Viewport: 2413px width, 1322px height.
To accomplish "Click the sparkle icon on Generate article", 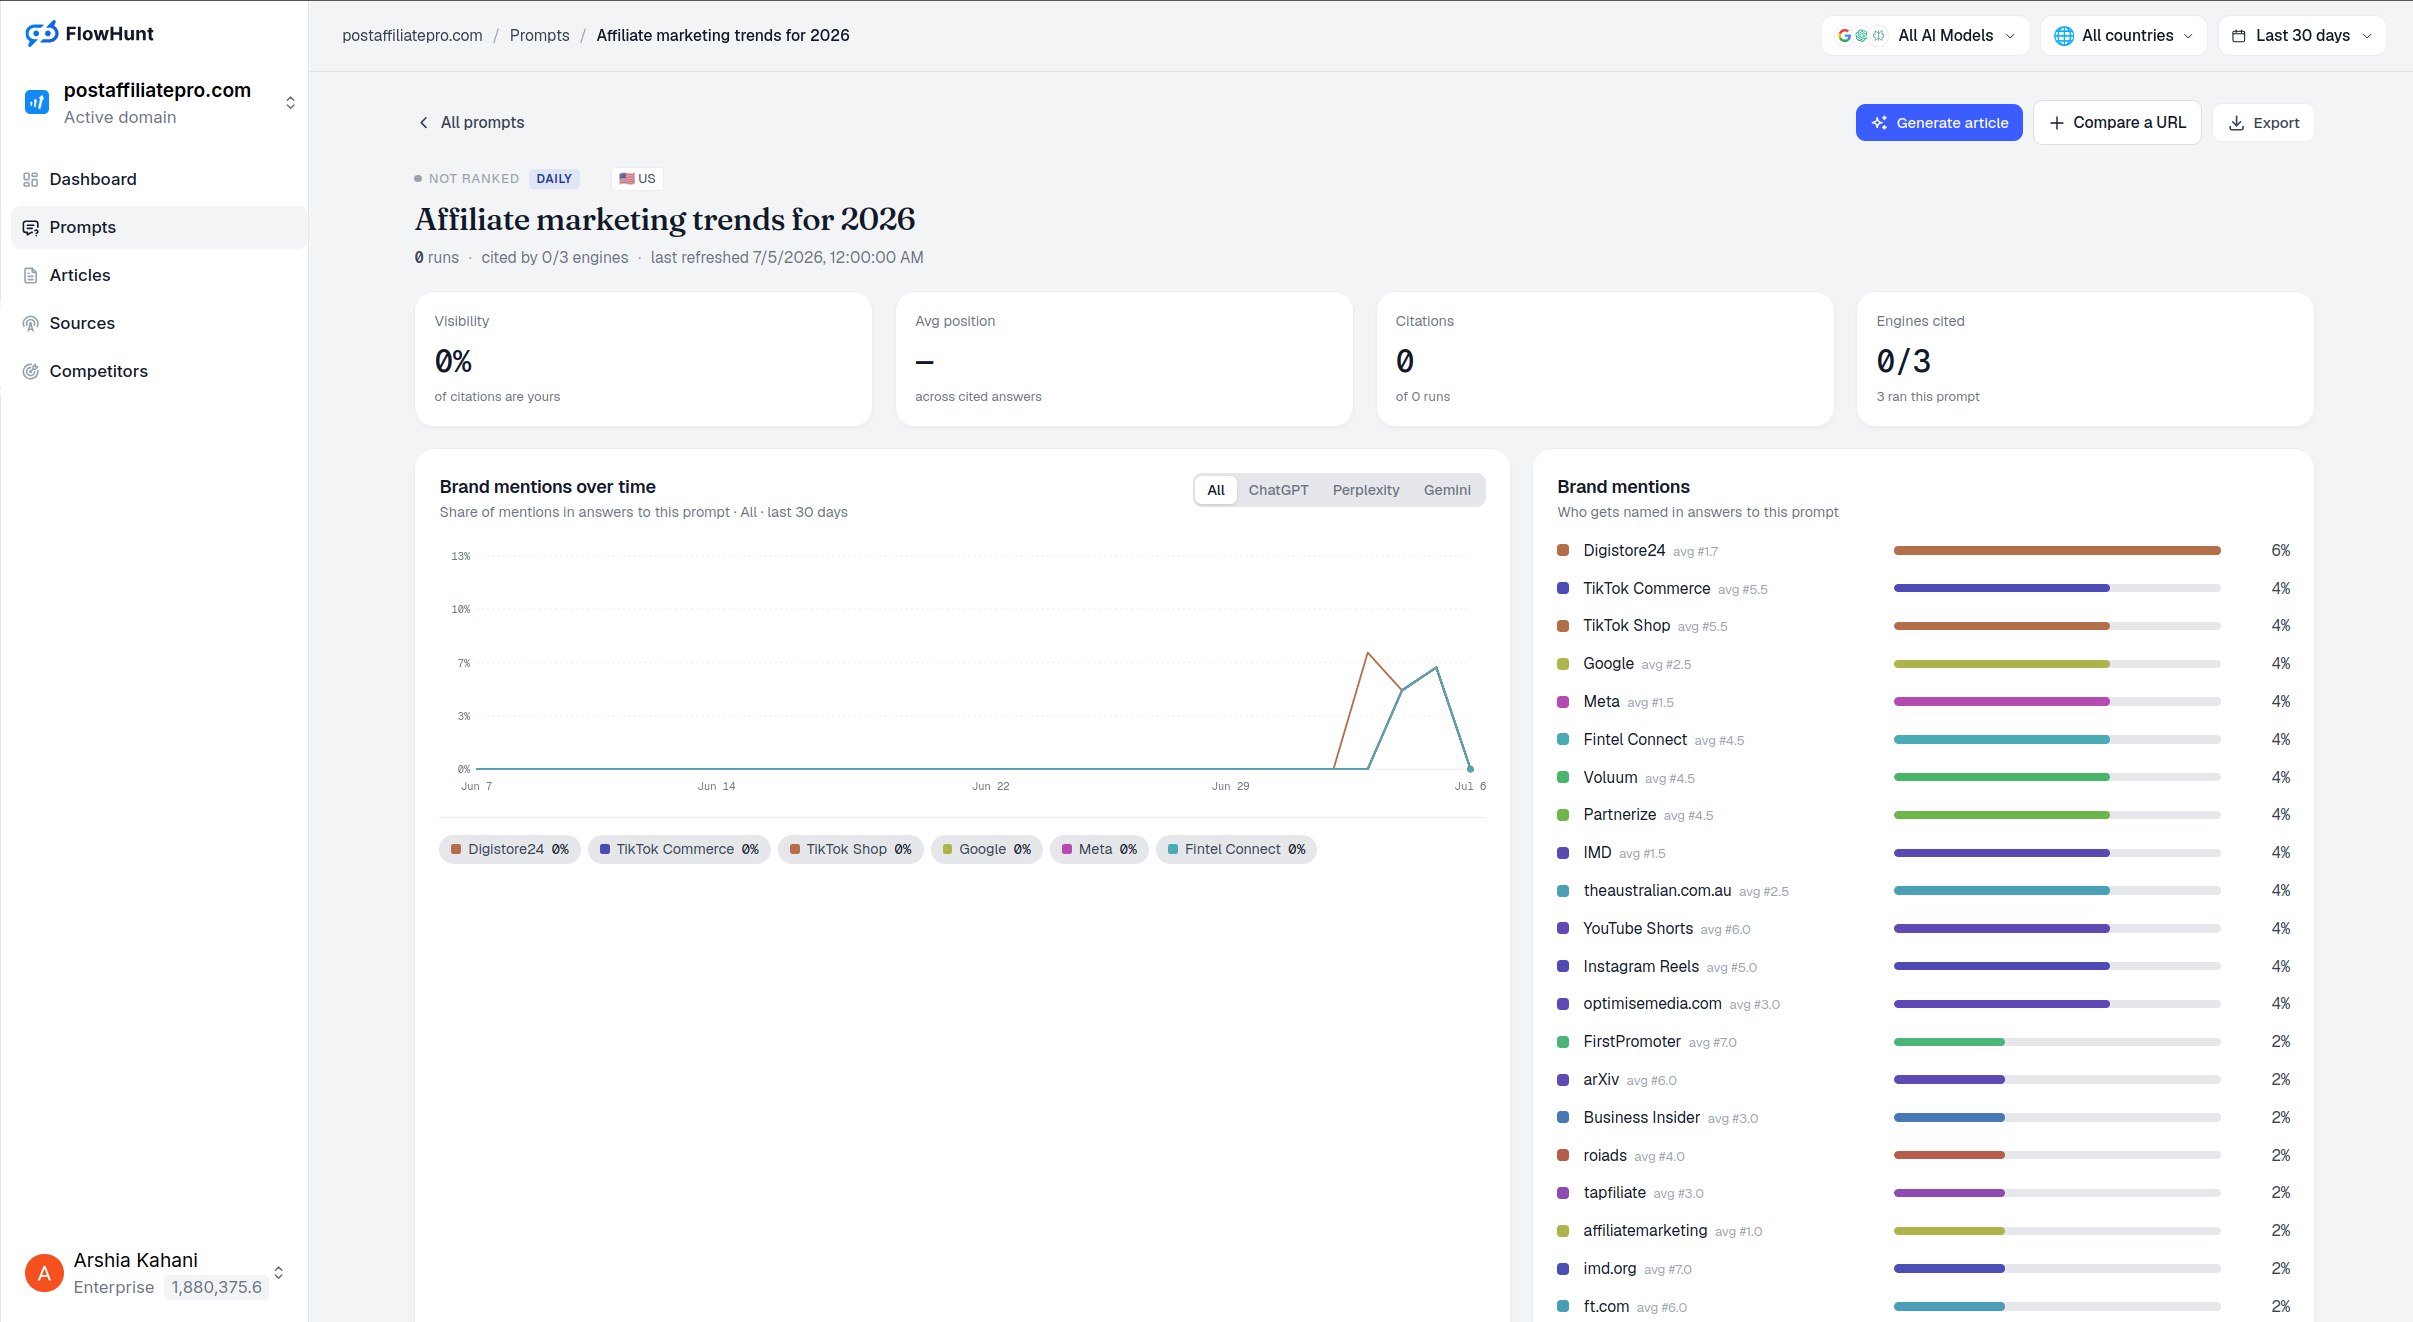I will click(x=1879, y=122).
